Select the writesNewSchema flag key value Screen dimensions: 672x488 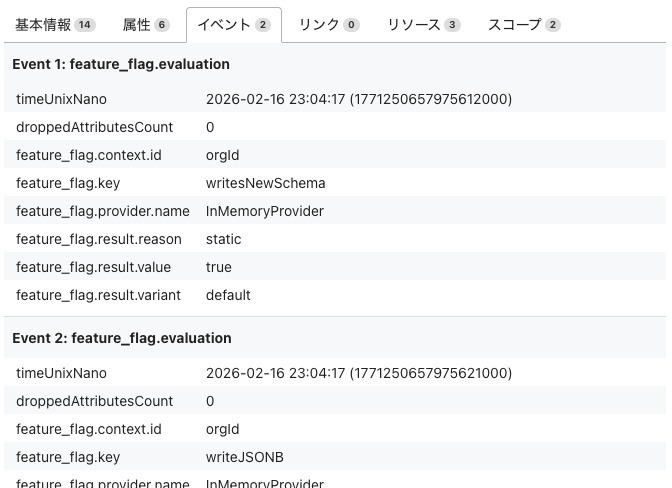point(265,183)
